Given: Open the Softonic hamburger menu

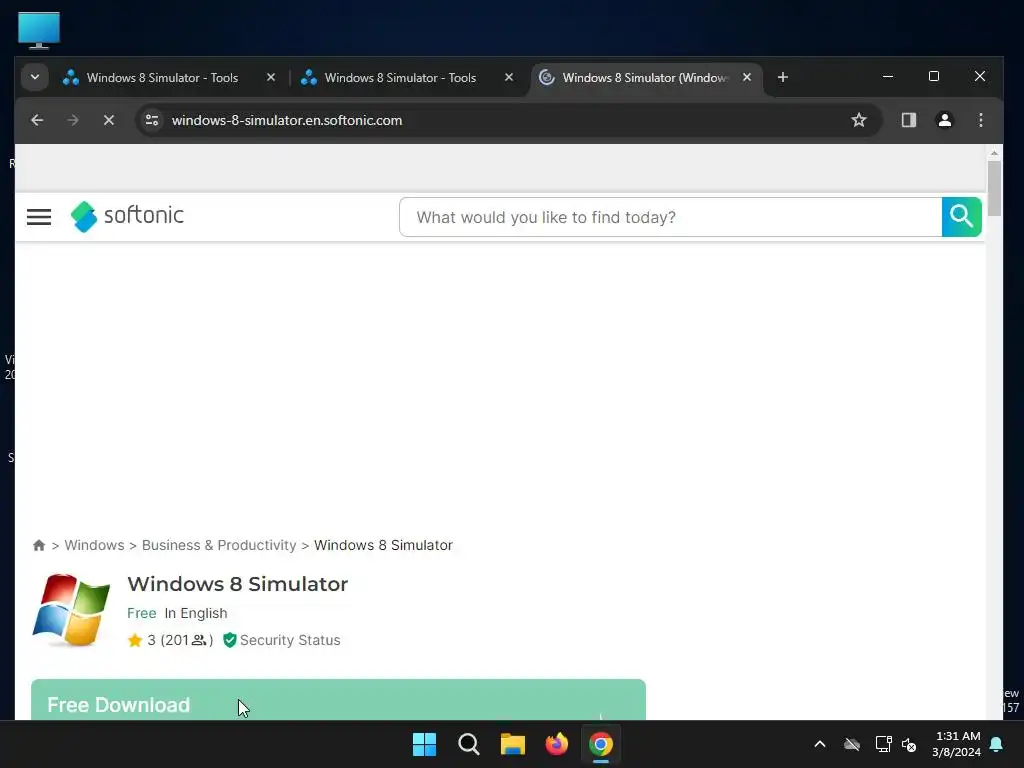Looking at the screenshot, I should tap(39, 217).
